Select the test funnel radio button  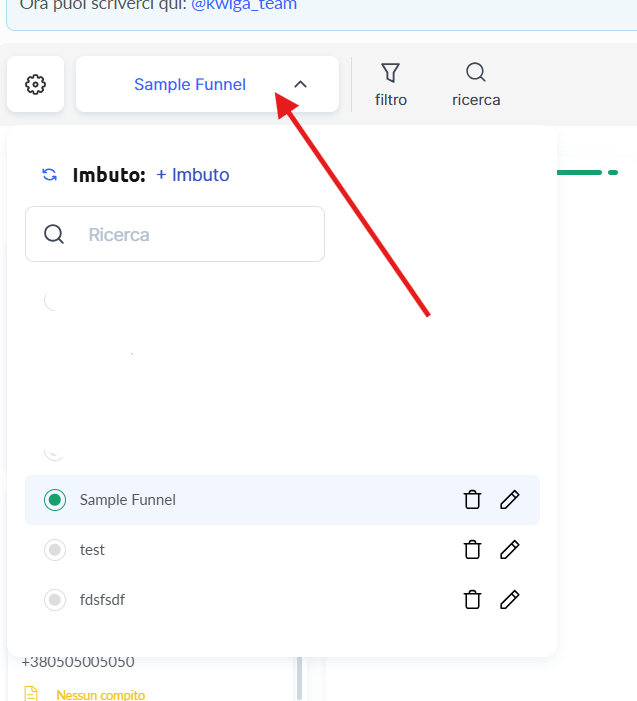(55, 550)
